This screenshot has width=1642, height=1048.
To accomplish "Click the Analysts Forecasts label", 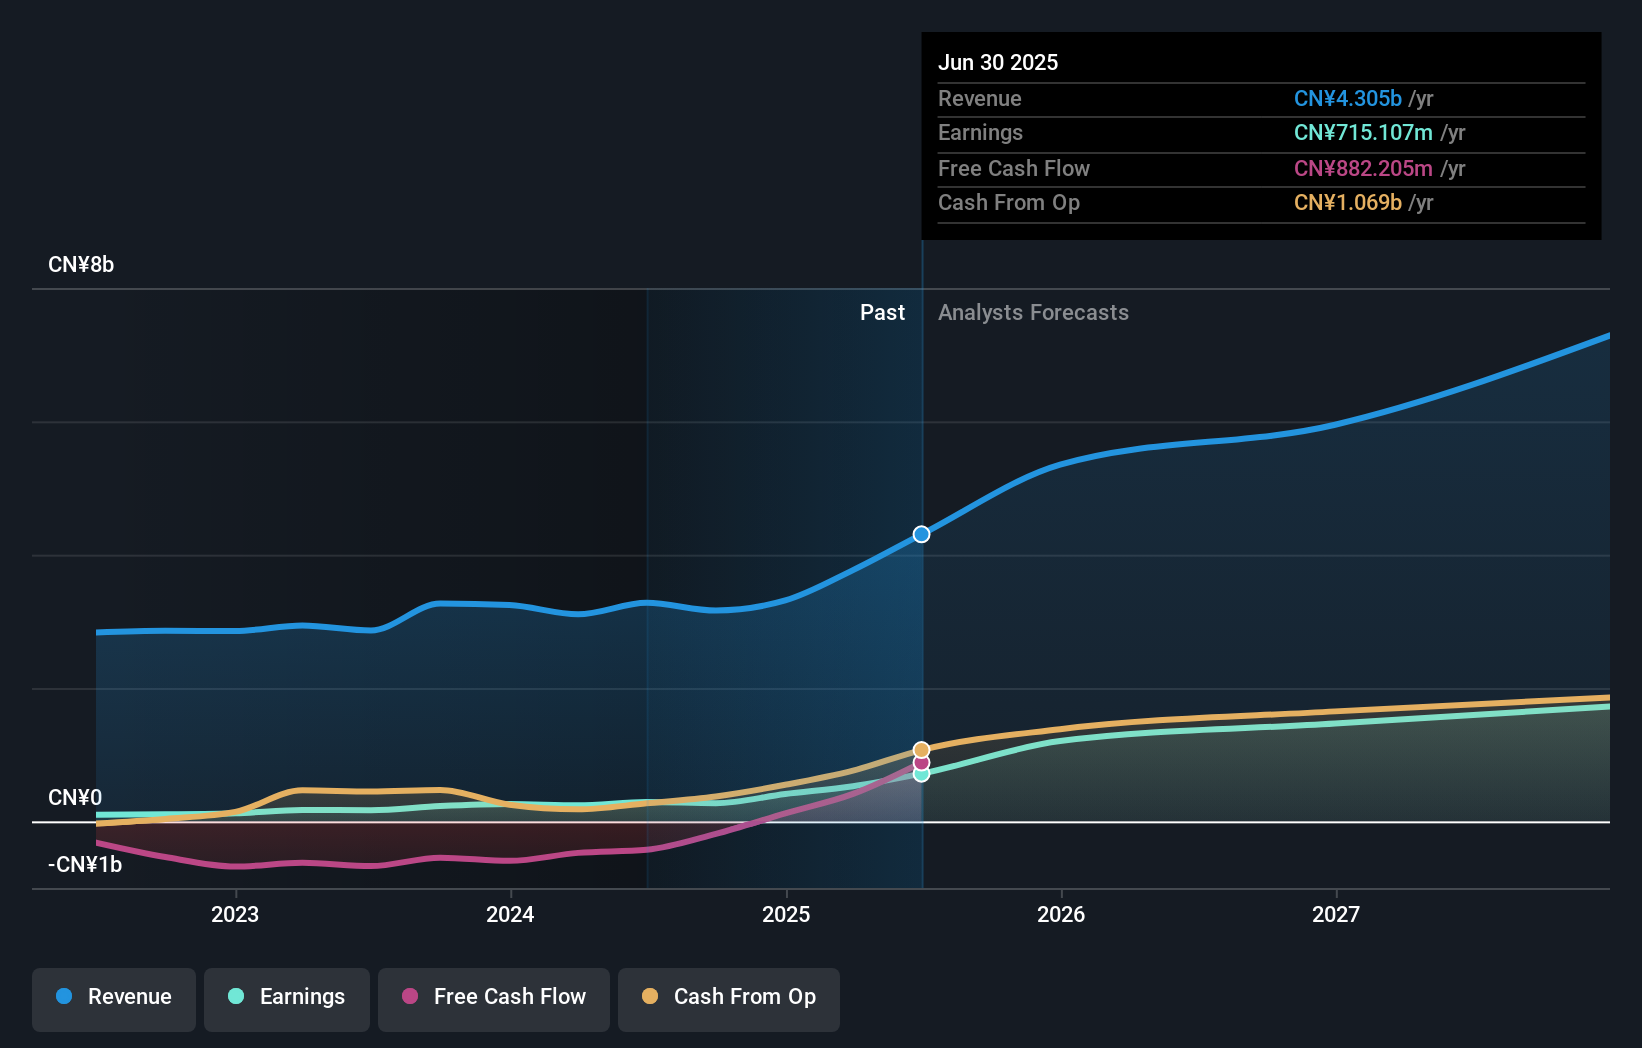I will pos(1033,313).
